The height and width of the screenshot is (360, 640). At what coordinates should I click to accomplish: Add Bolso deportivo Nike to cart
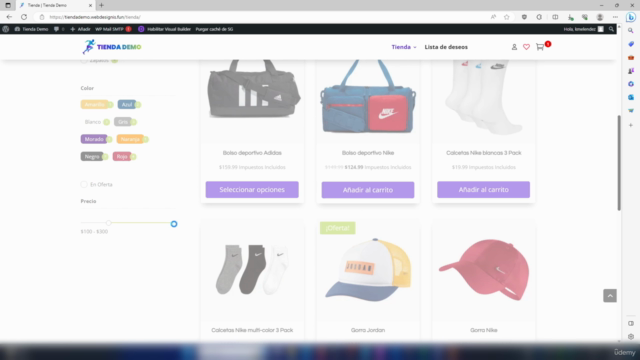point(368,190)
